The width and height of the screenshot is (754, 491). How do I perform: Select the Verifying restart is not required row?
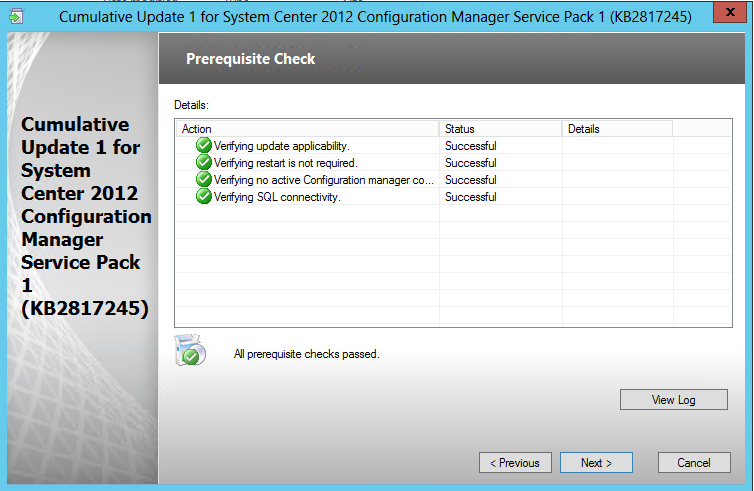453,163
